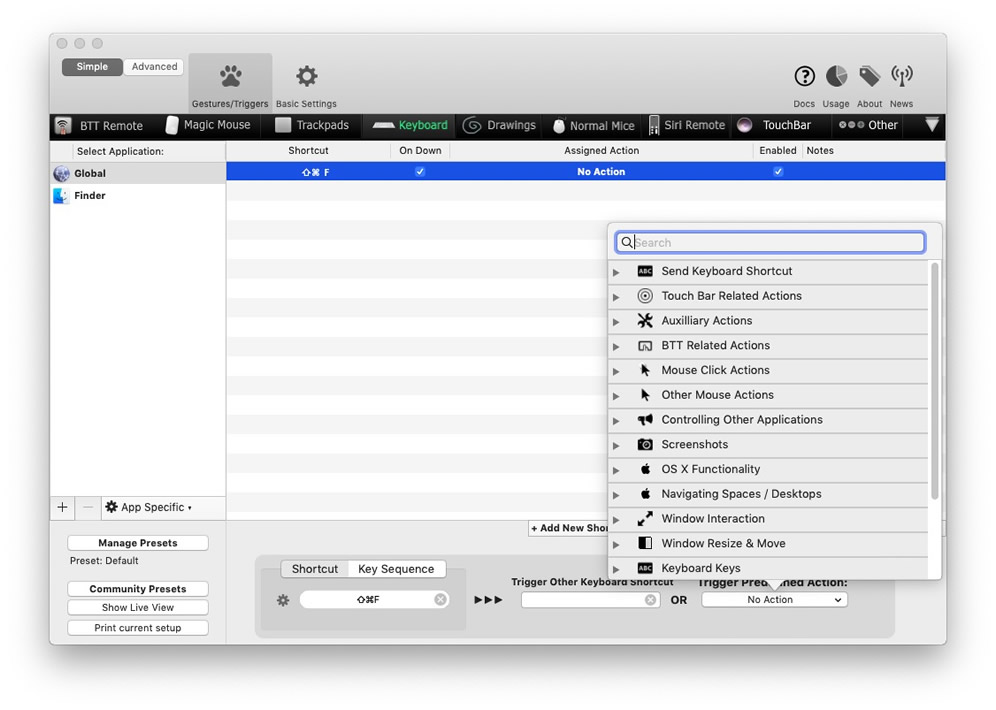This screenshot has height=710, width=996.
Task: Click Print current setup button
Action: (x=138, y=628)
